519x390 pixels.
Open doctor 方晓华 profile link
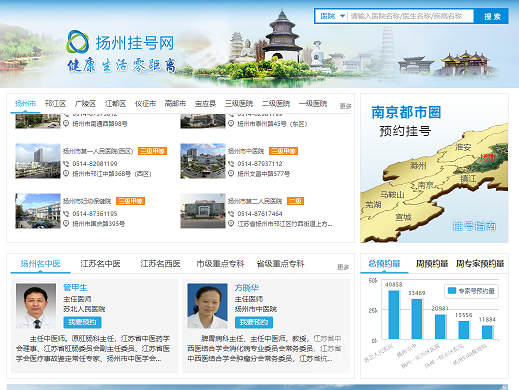point(247,288)
